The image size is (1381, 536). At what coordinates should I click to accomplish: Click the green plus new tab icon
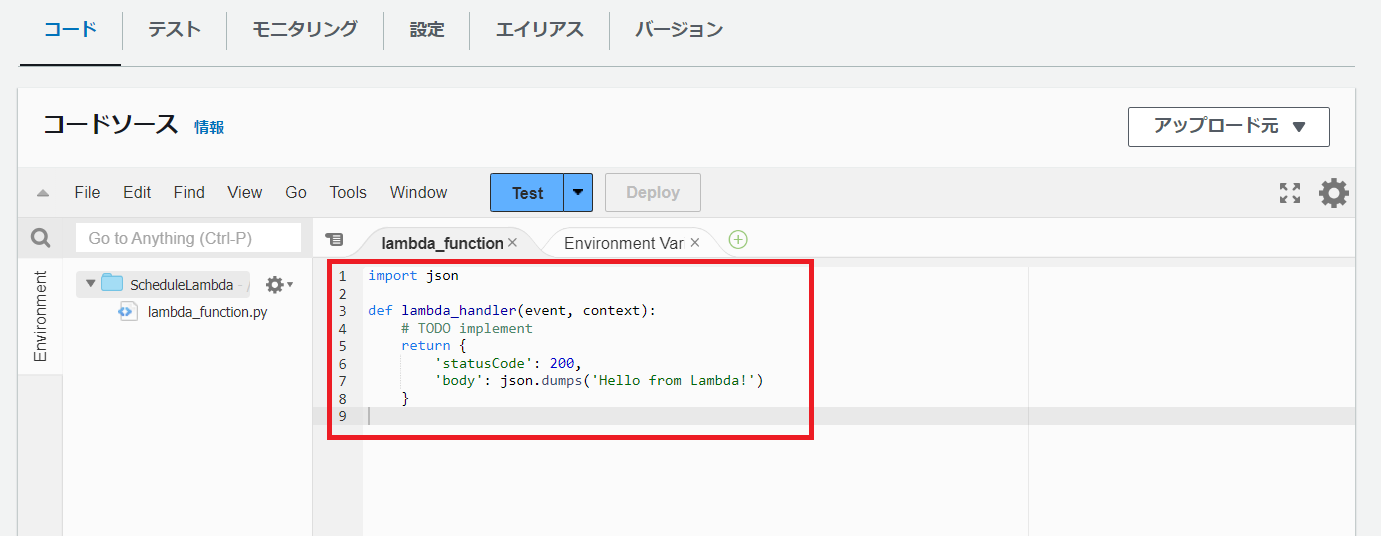coord(738,240)
